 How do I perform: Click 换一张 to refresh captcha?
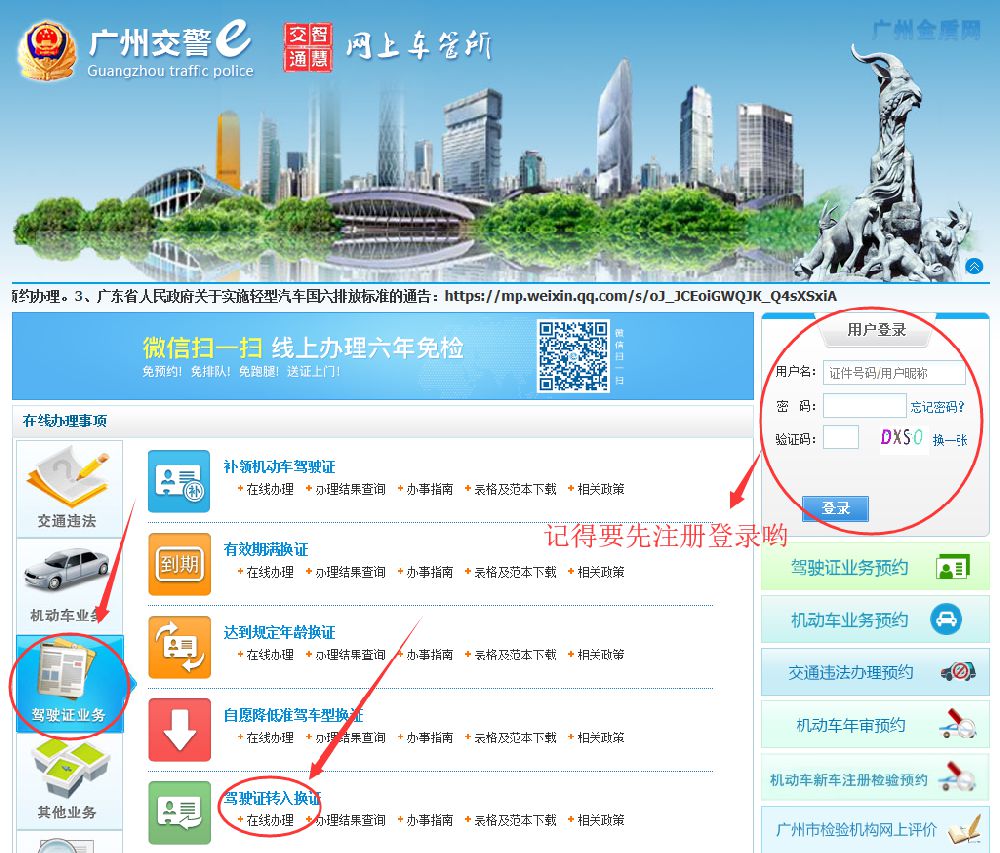(950, 439)
